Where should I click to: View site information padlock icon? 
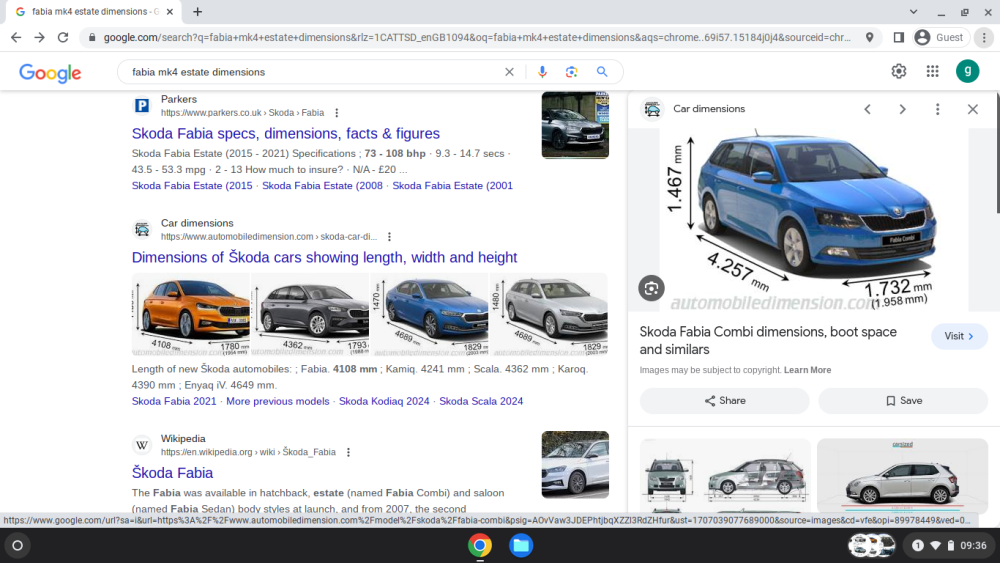pos(92,38)
